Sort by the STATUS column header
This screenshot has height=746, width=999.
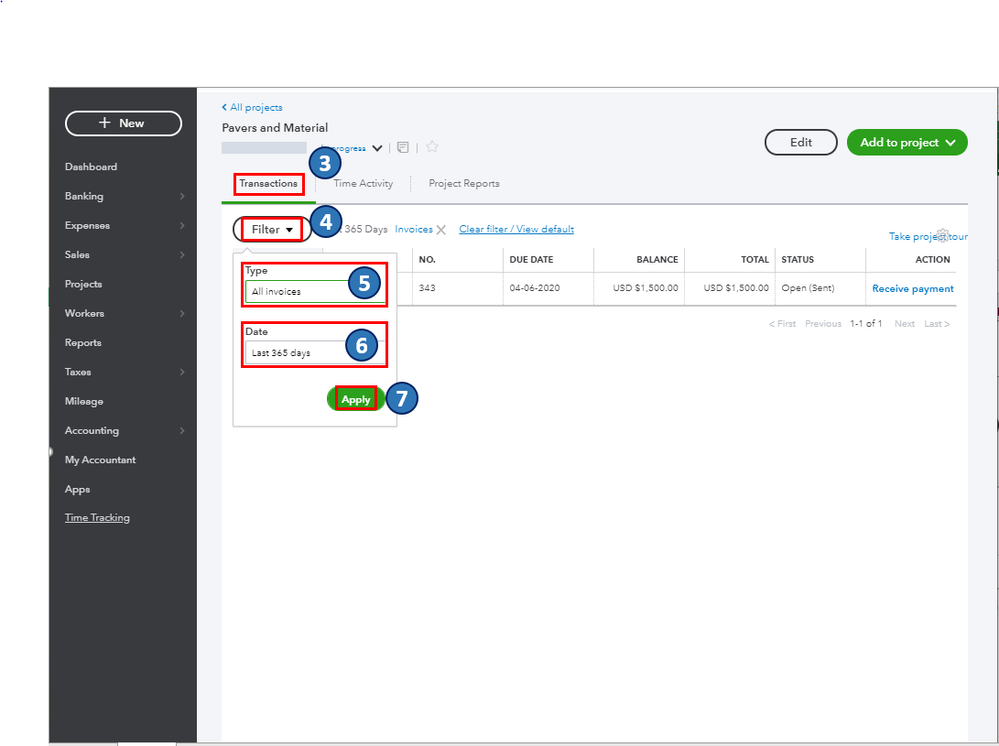(798, 260)
